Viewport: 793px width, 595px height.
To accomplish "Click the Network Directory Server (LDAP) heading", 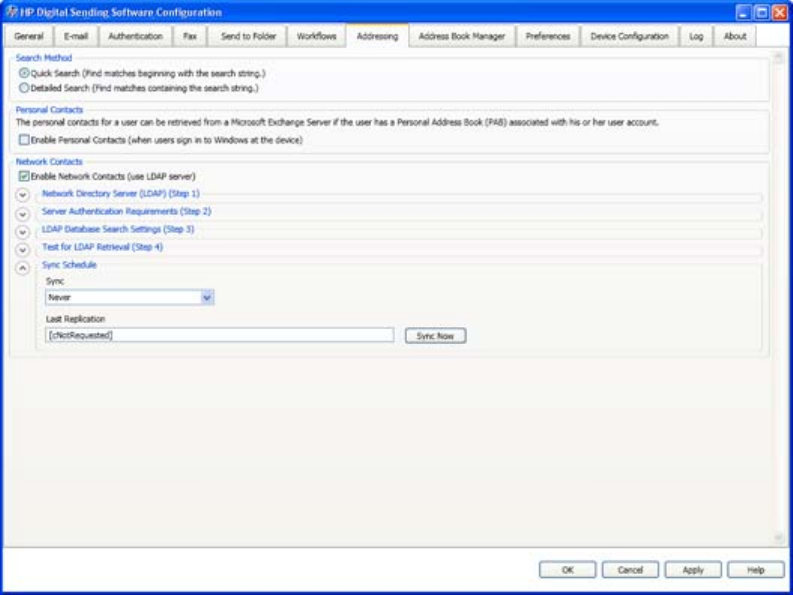I will point(121,193).
